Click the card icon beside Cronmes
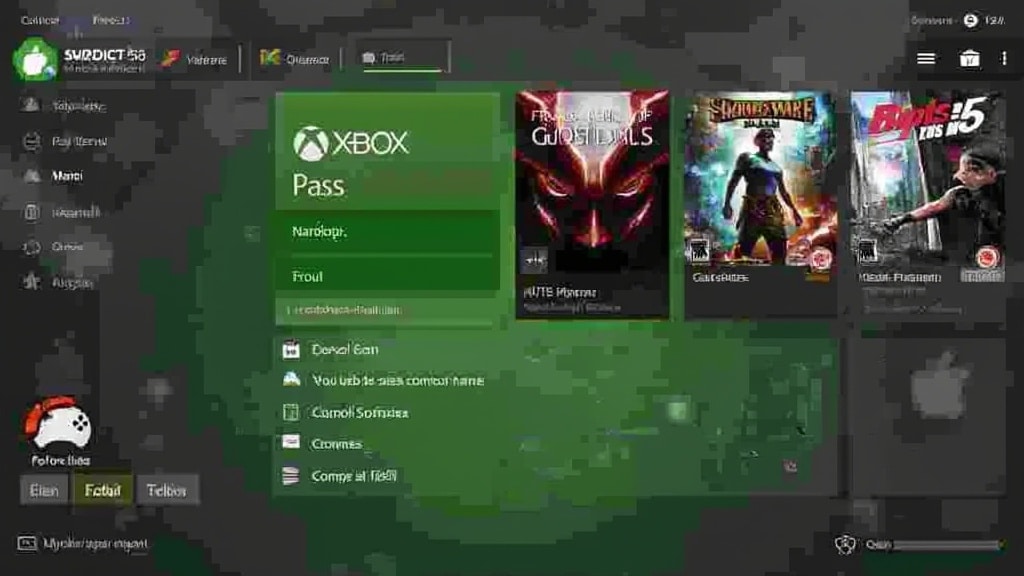The image size is (1024, 576). (x=291, y=443)
